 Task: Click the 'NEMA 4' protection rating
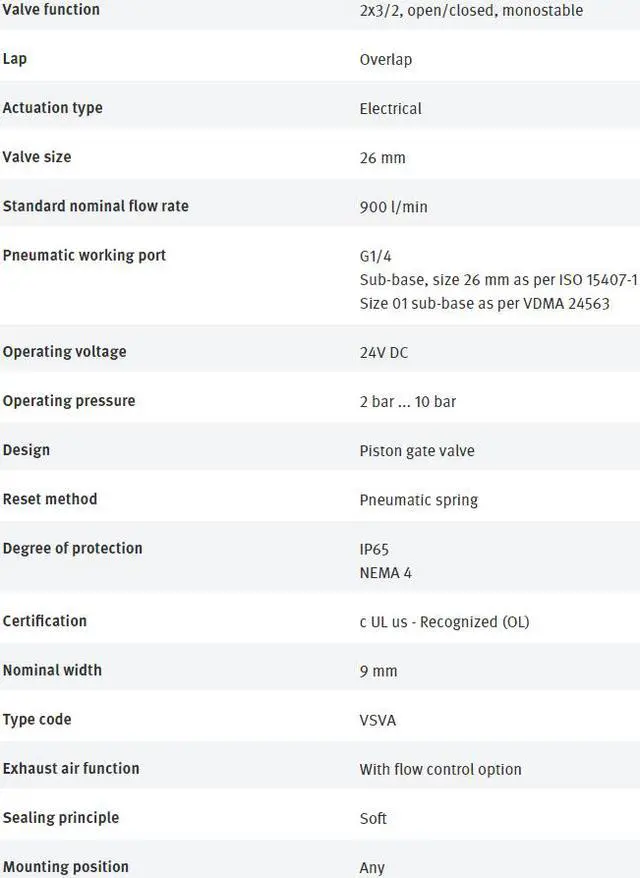(x=385, y=572)
